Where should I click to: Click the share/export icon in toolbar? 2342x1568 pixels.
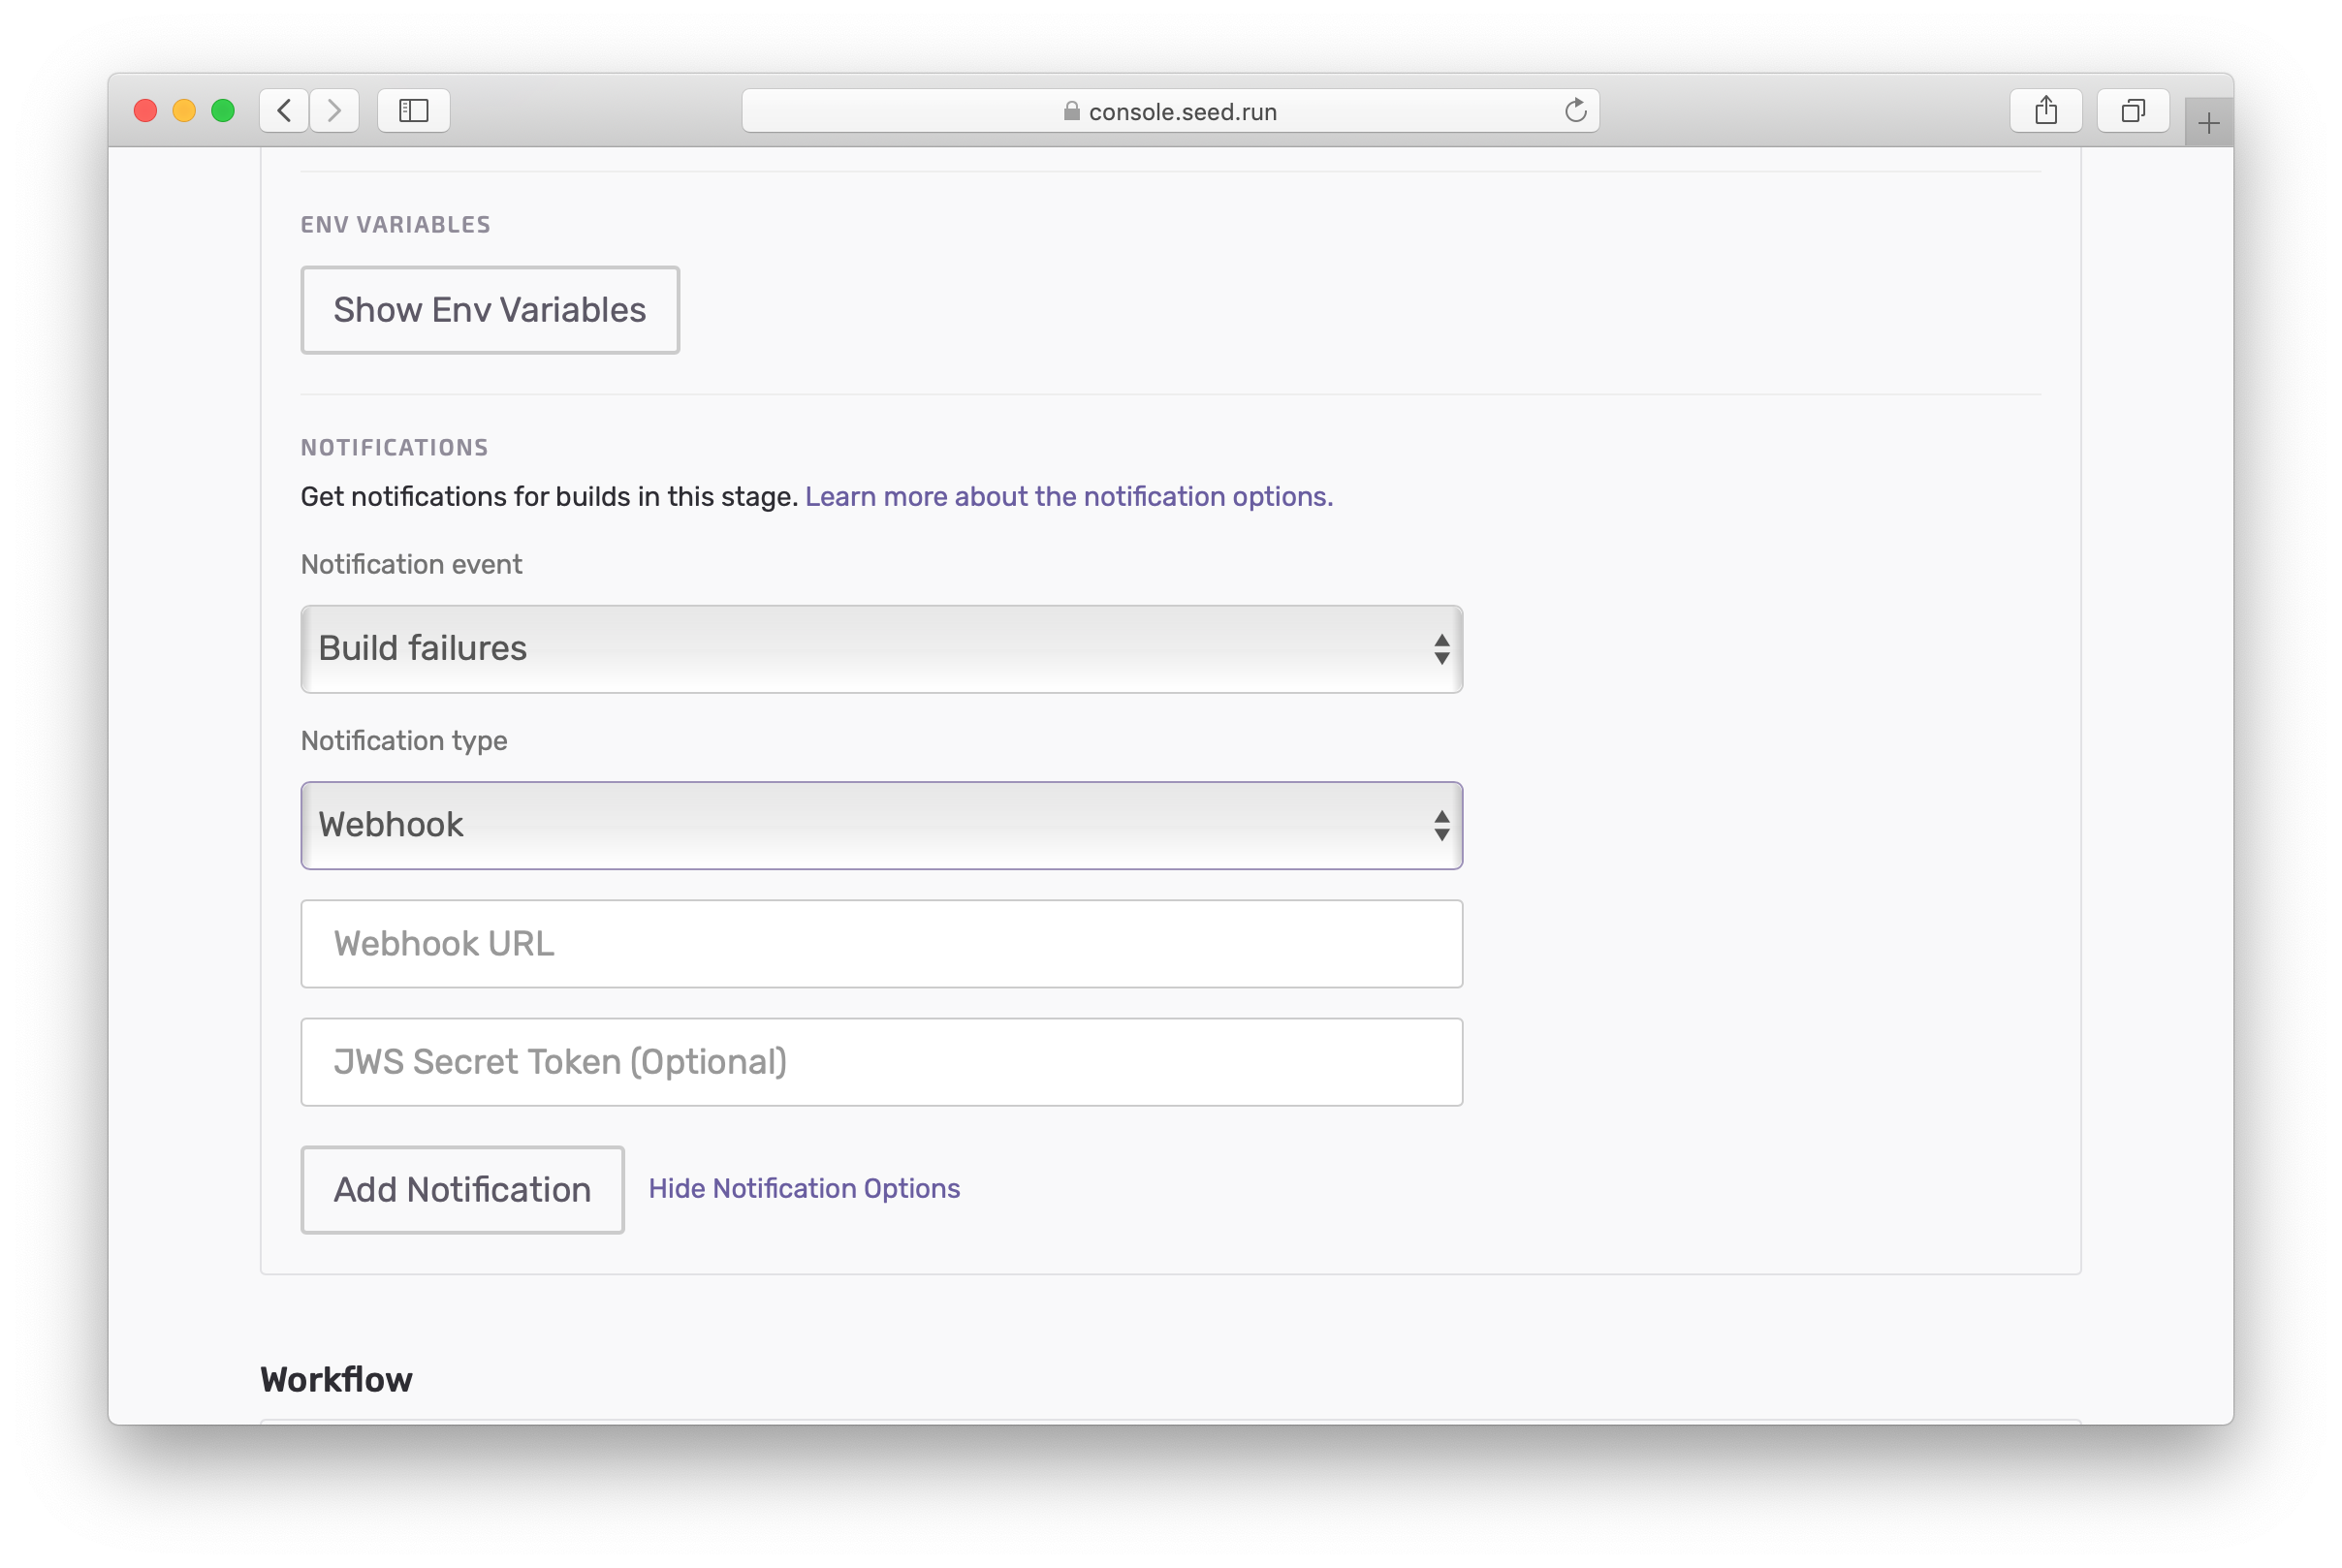2046,110
